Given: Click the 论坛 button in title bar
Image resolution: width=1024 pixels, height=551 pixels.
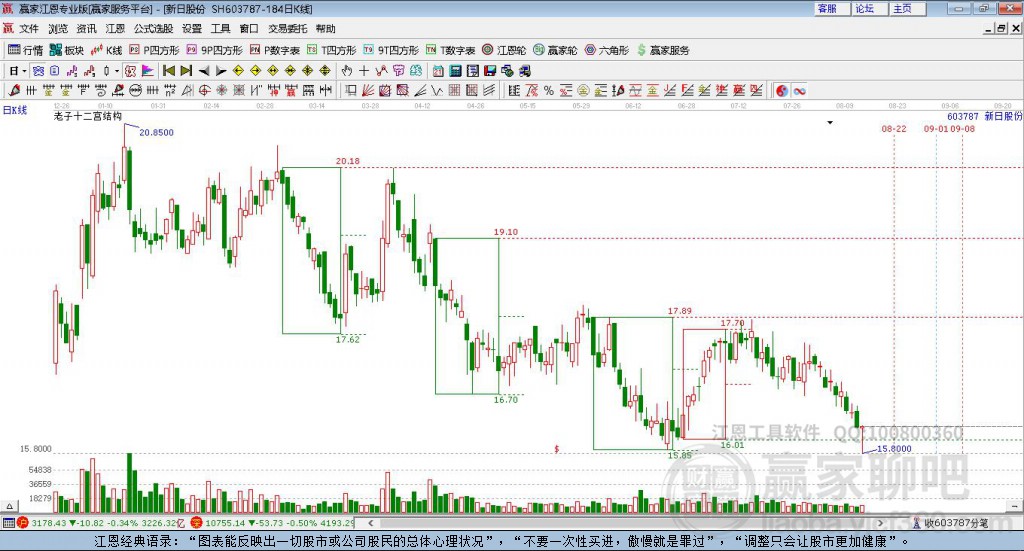Looking at the screenshot, I should 869,8.
